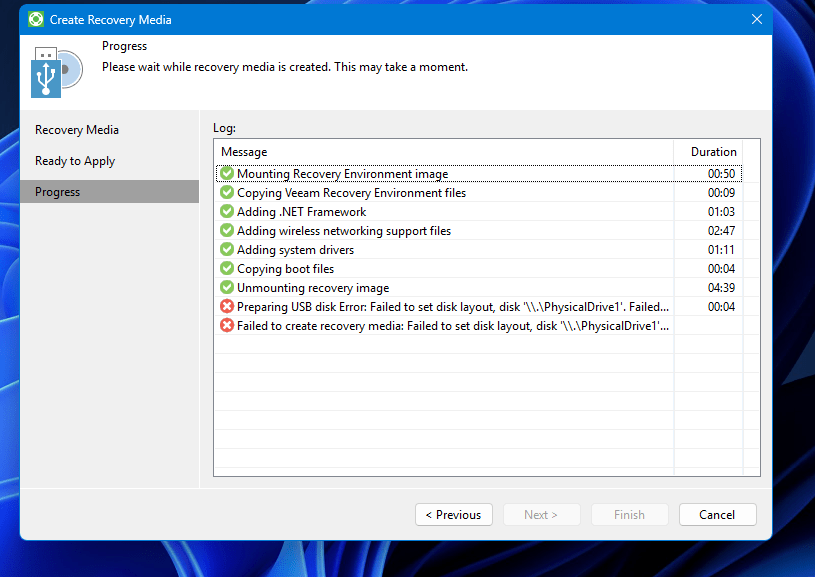The image size is (815, 577).
Task: Click green check icon for Mounting Recovery Environment
Action: [x=227, y=174]
